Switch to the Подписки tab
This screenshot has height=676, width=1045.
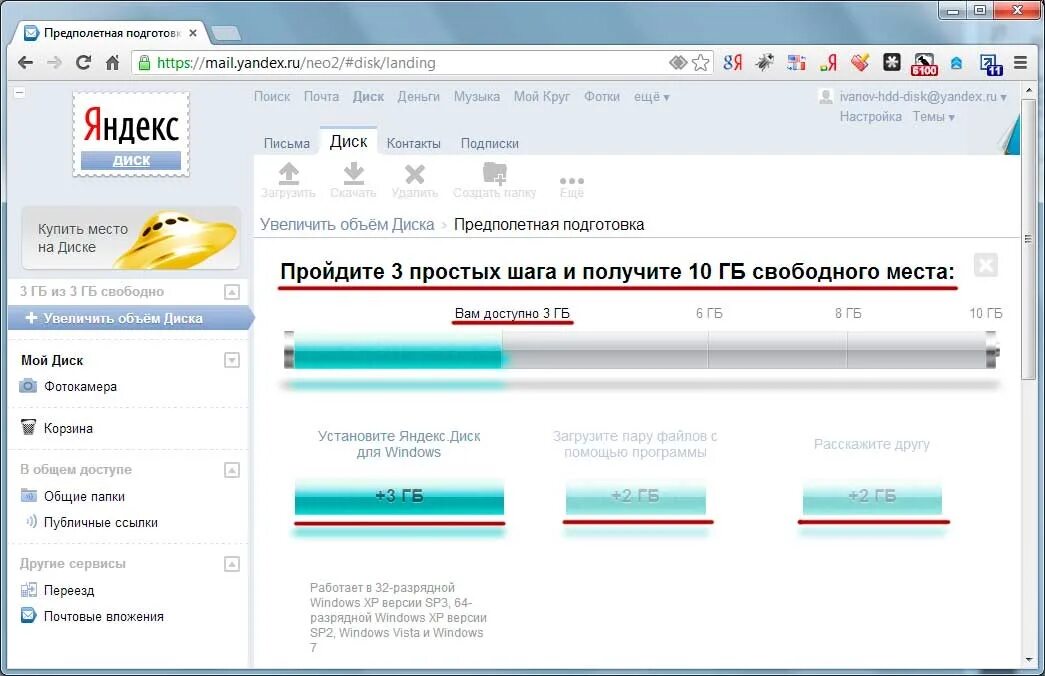click(489, 143)
